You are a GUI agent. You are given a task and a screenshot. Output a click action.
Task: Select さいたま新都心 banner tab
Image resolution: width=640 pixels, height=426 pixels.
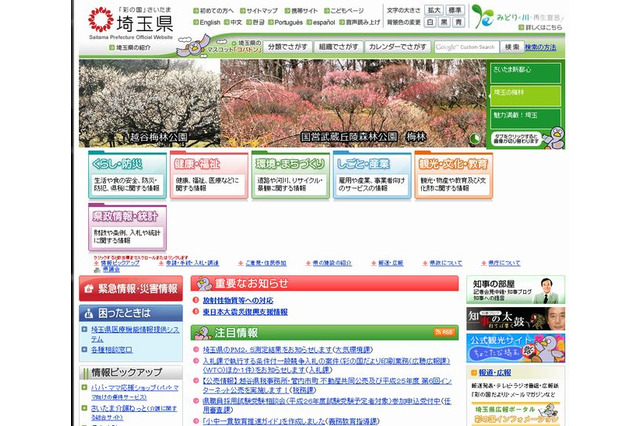[x=525, y=73]
